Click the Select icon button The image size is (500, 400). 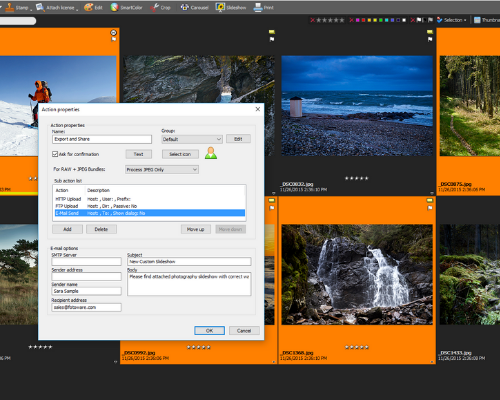tap(180, 154)
